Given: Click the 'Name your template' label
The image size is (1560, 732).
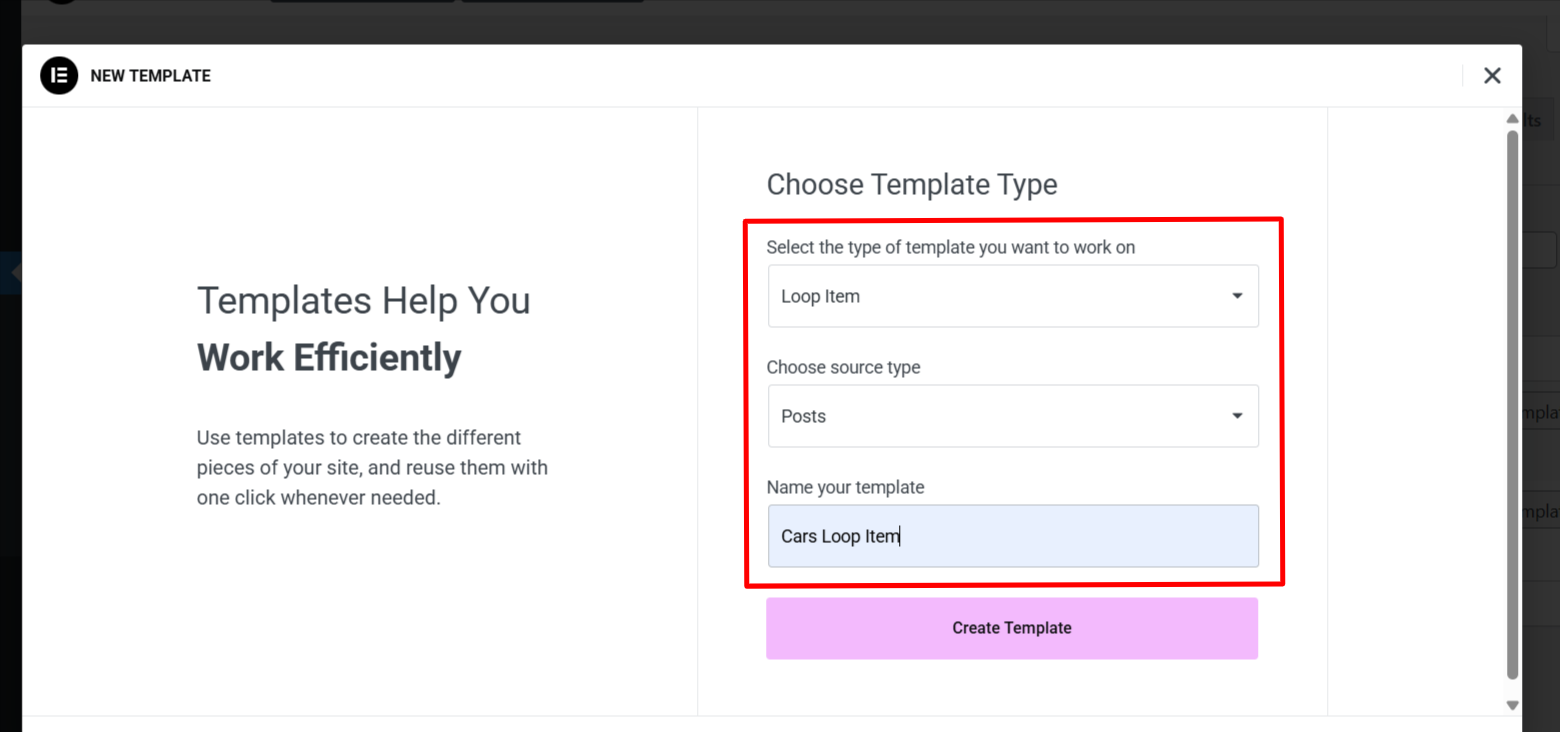Looking at the screenshot, I should pos(845,487).
